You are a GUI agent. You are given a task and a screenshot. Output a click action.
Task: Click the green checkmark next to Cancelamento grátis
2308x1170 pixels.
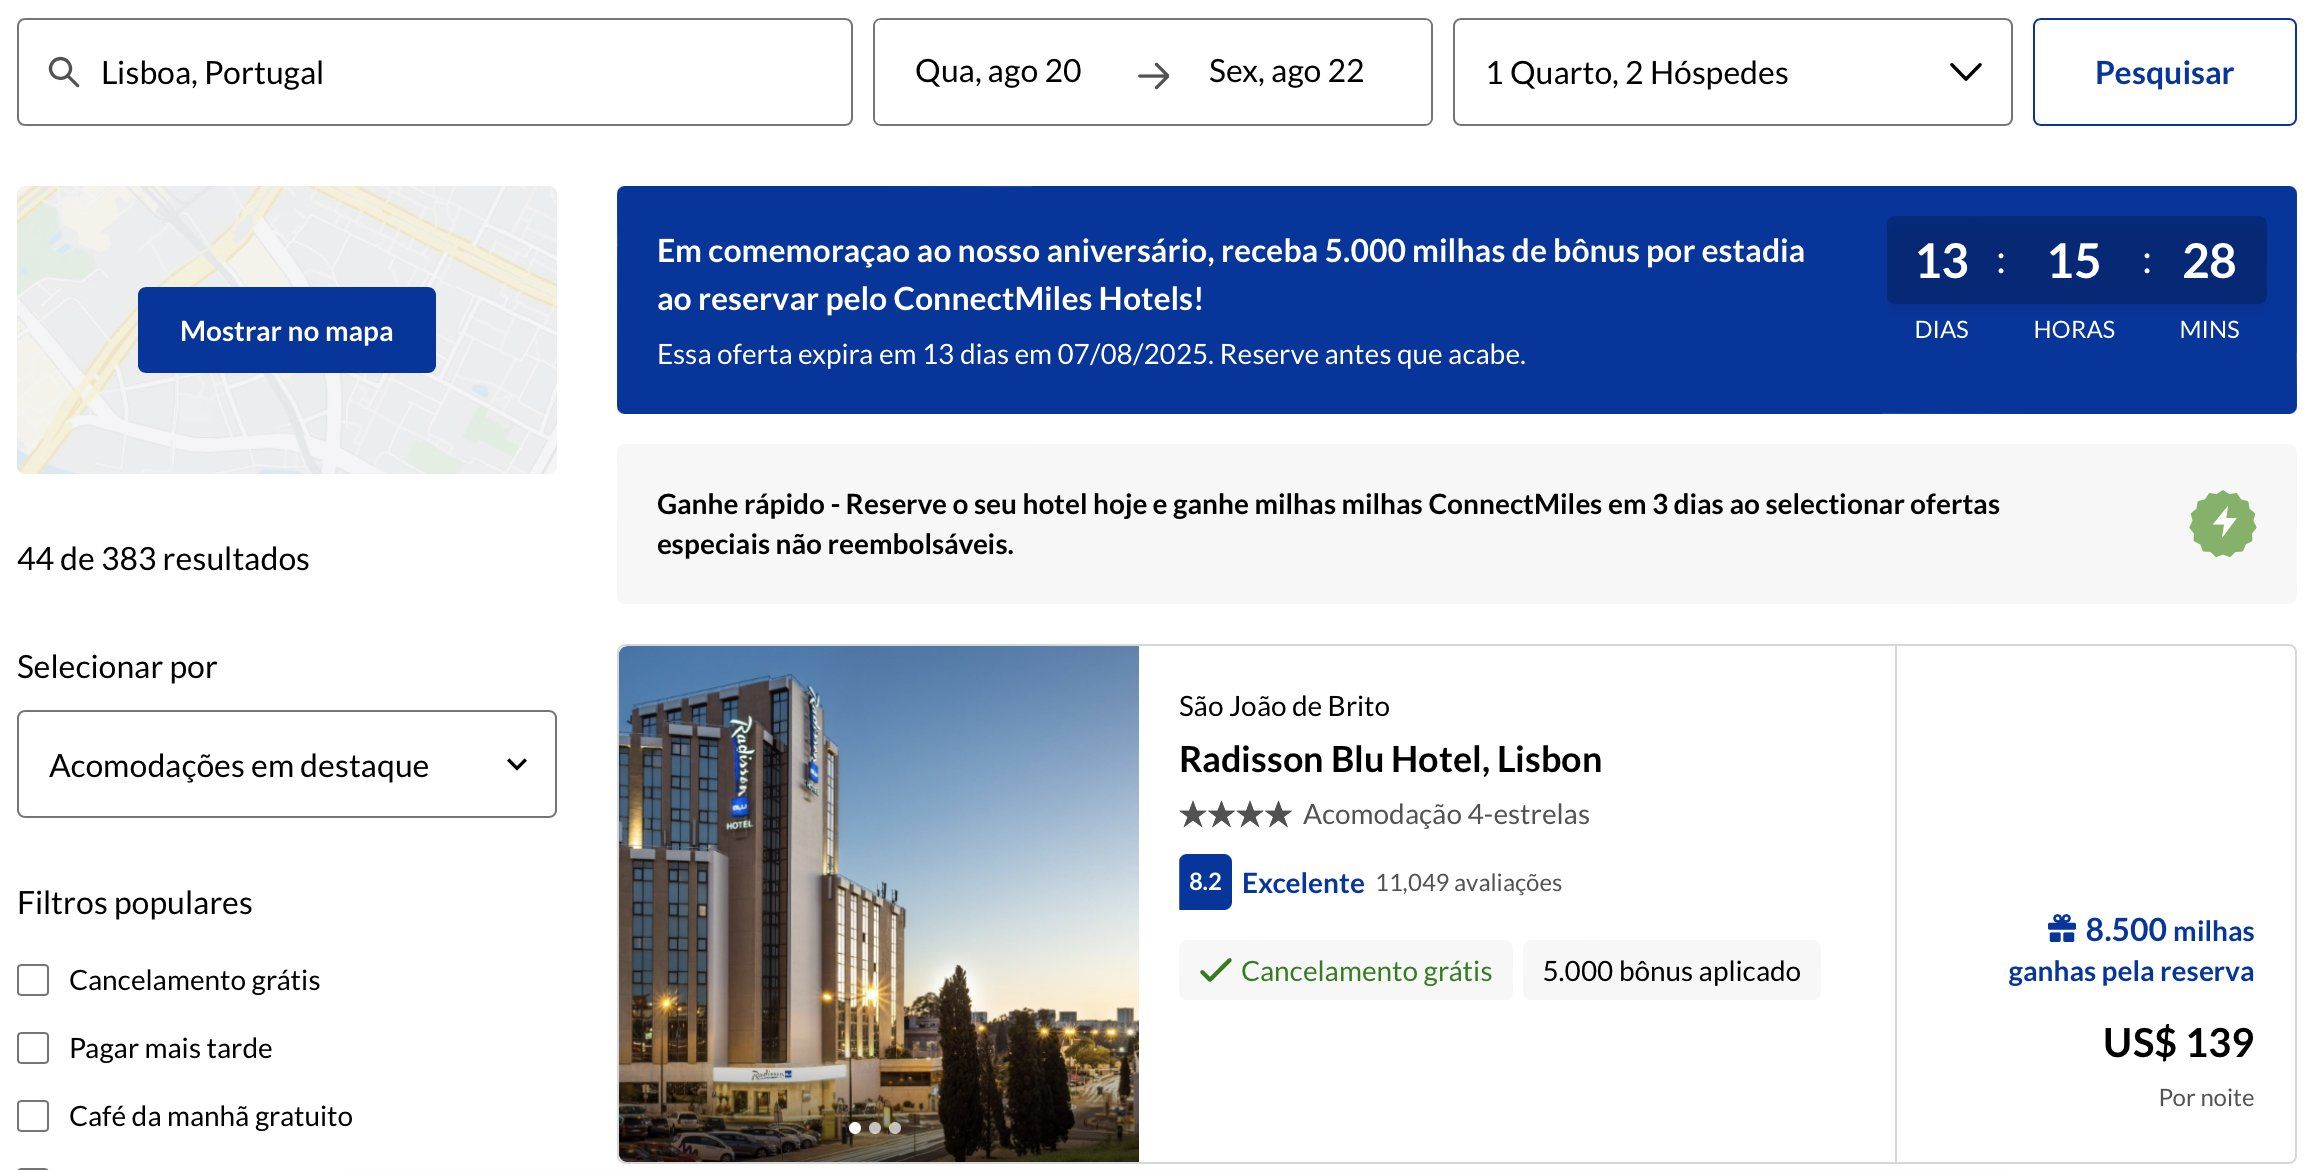[x=1214, y=971]
